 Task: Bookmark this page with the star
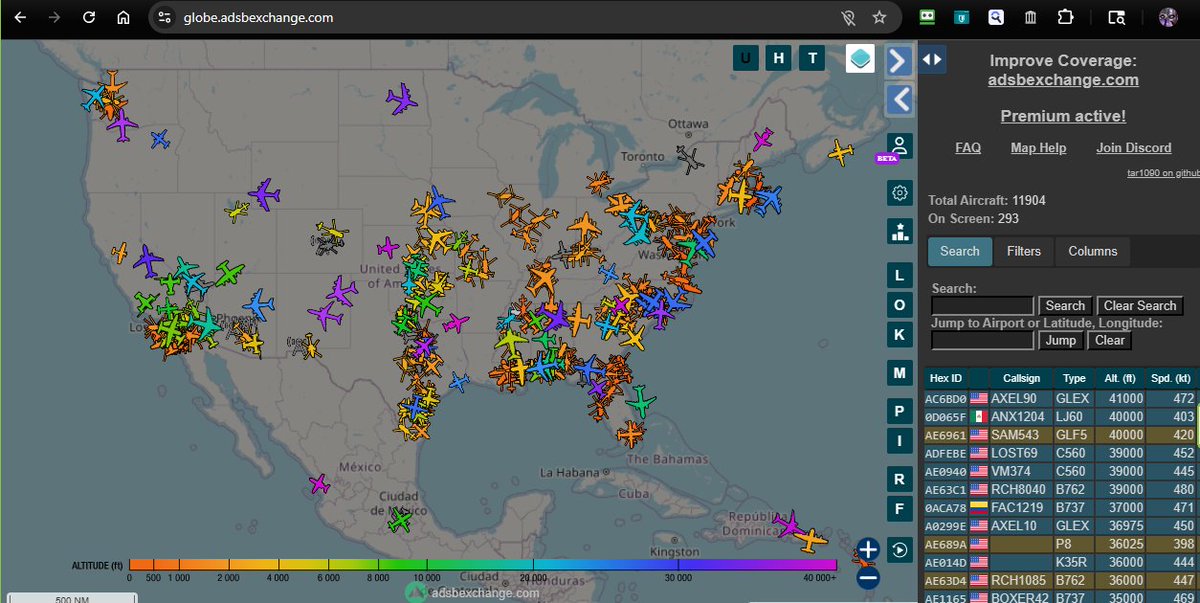point(879,17)
